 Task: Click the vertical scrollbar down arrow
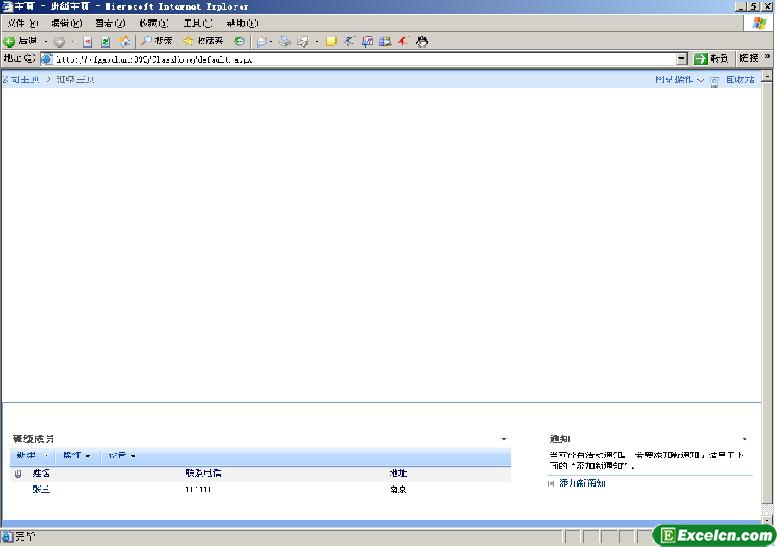pyautogui.click(x=767, y=521)
